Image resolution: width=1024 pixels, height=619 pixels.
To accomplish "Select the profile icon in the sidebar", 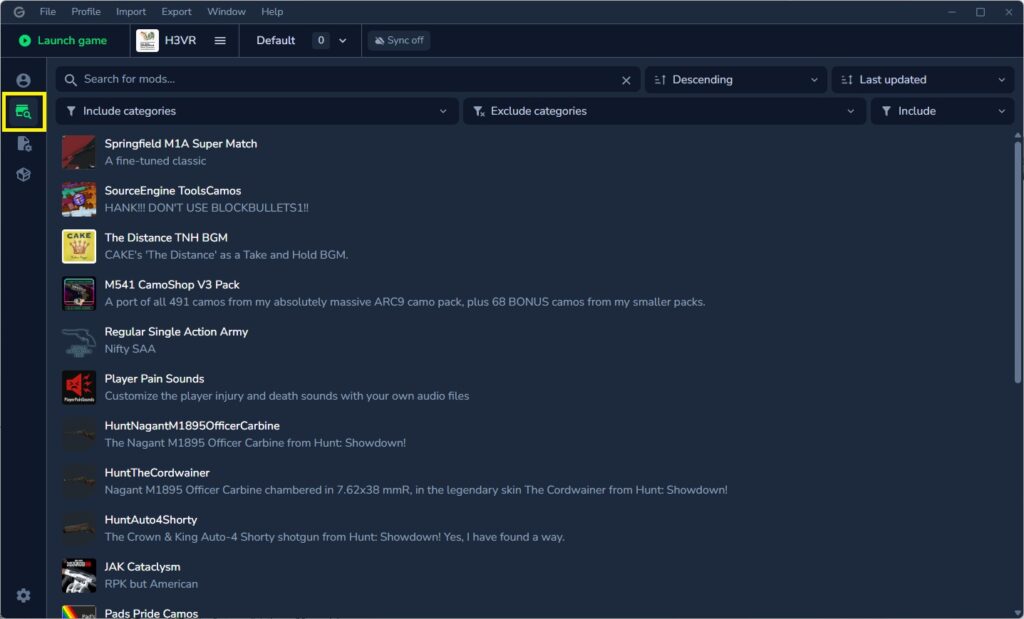I will coord(22,80).
